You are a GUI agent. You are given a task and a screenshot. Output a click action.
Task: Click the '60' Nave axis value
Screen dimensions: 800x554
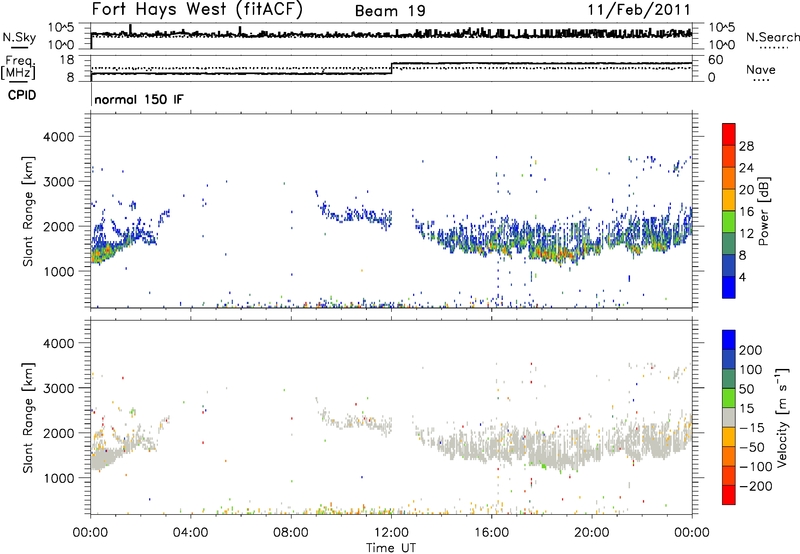[716, 60]
